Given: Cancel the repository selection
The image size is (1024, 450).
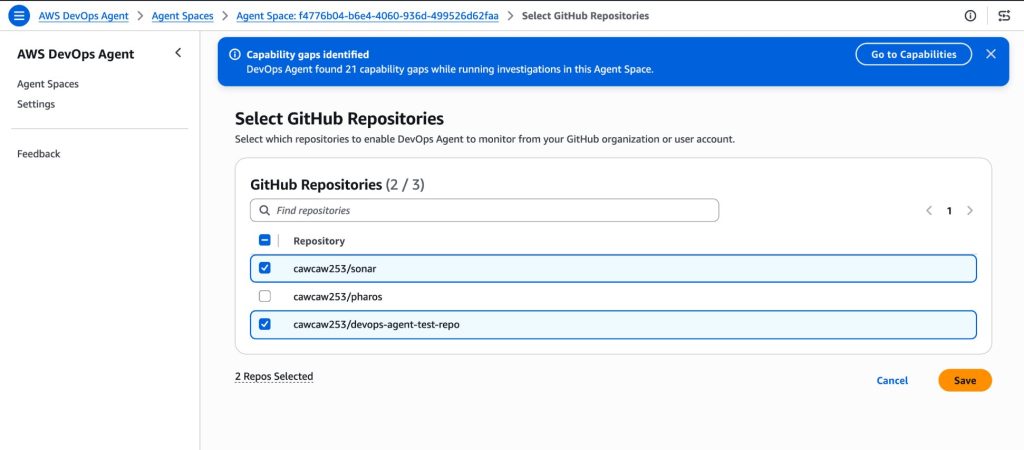Looking at the screenshot, I should click(892, 380).
